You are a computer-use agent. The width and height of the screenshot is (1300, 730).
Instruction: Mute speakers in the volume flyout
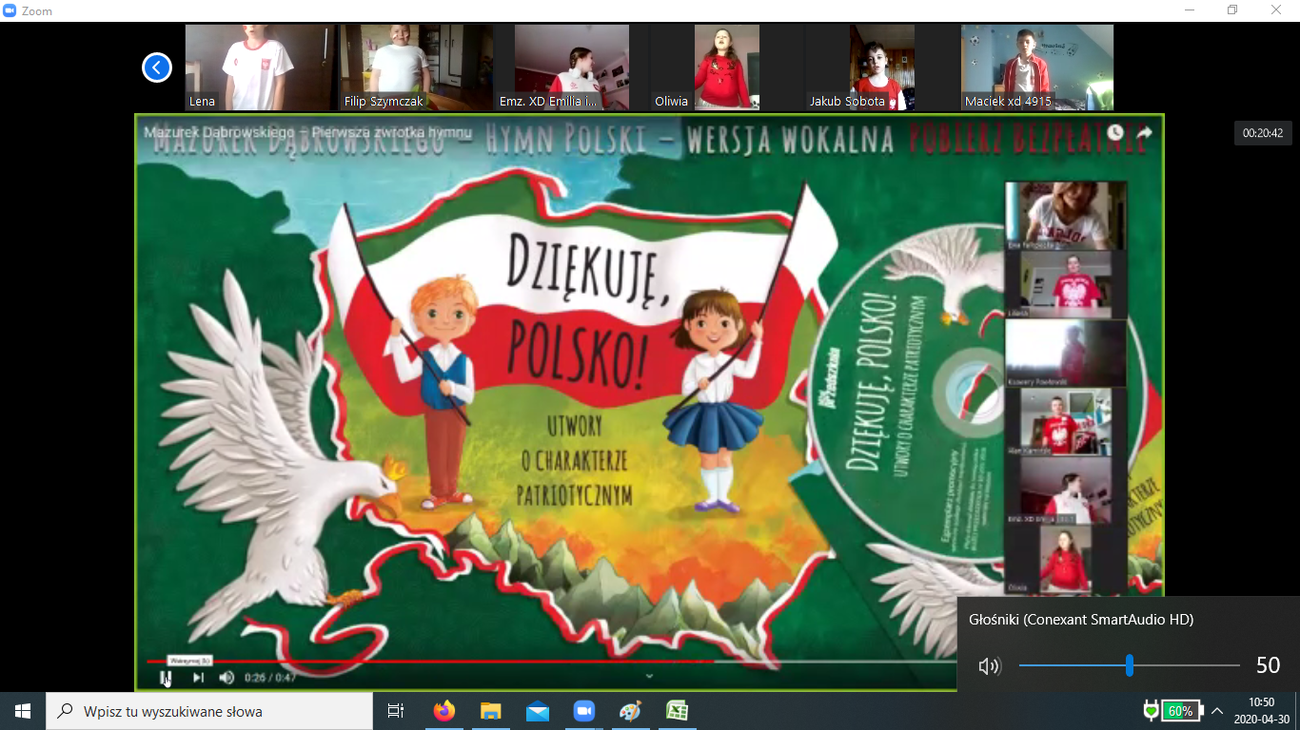[x=989, y=666]
